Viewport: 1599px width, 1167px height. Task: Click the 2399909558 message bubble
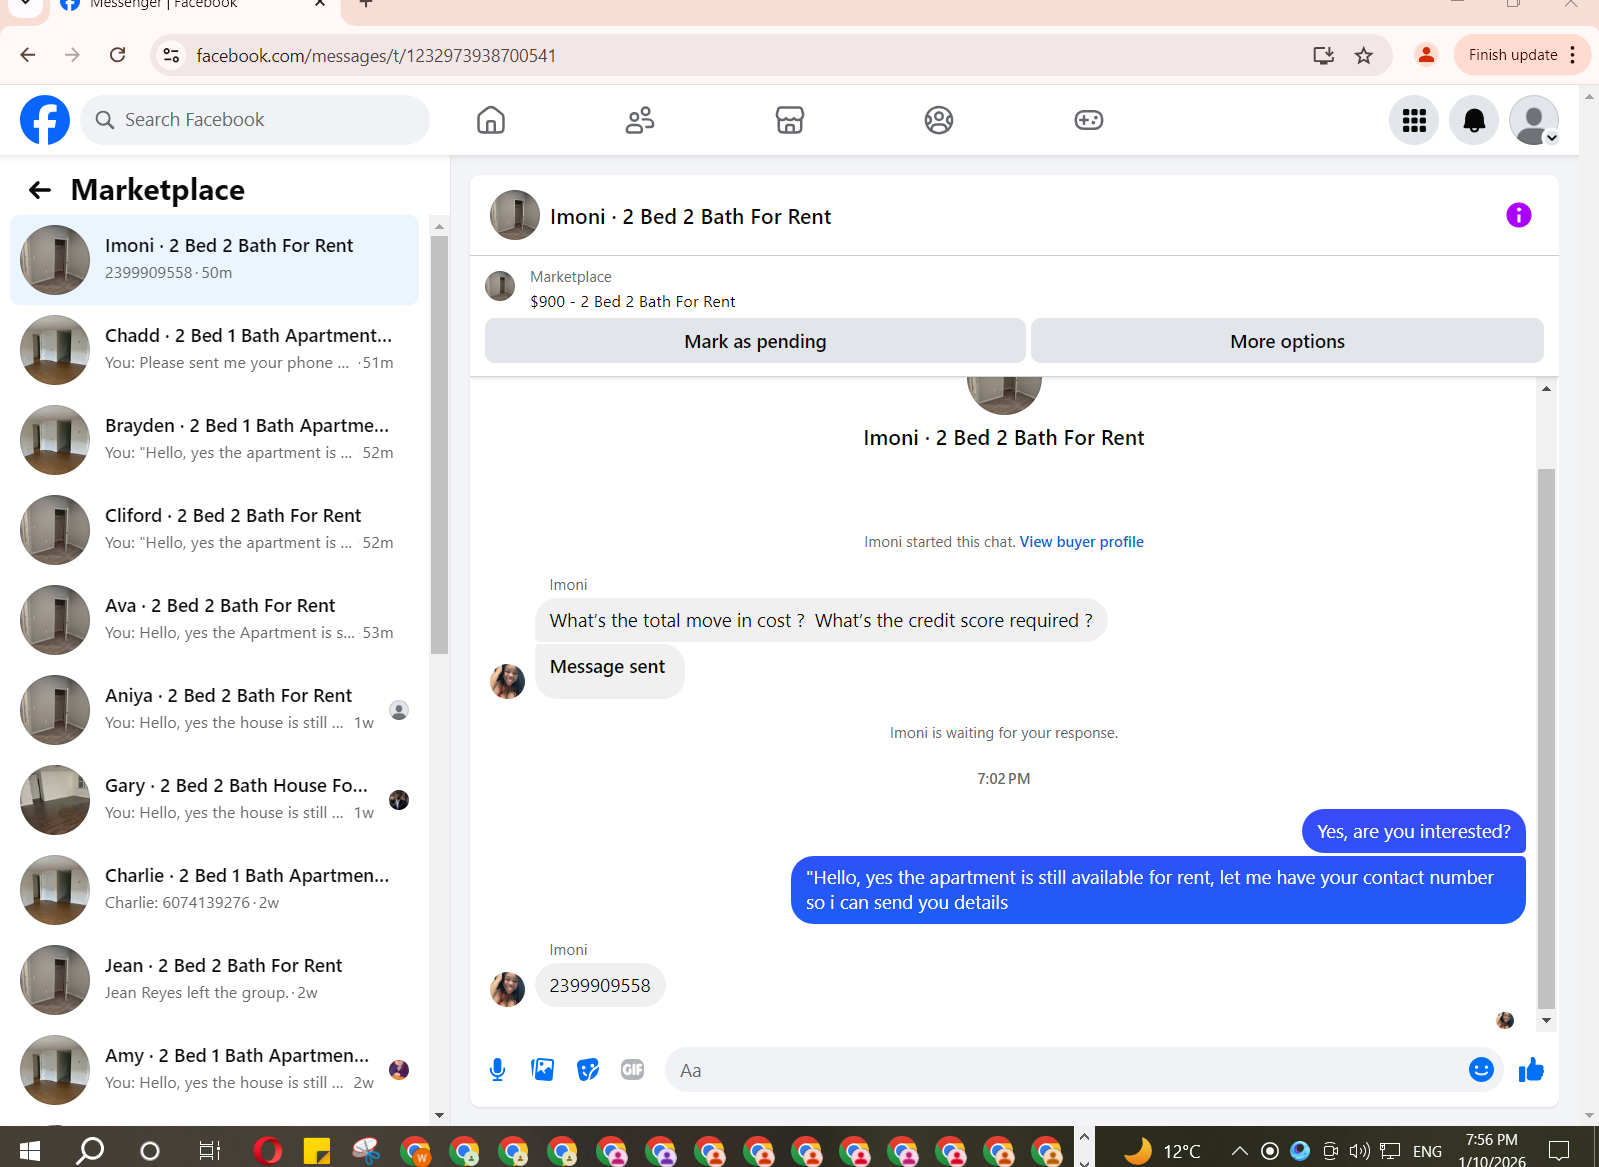tap(600, 986)
